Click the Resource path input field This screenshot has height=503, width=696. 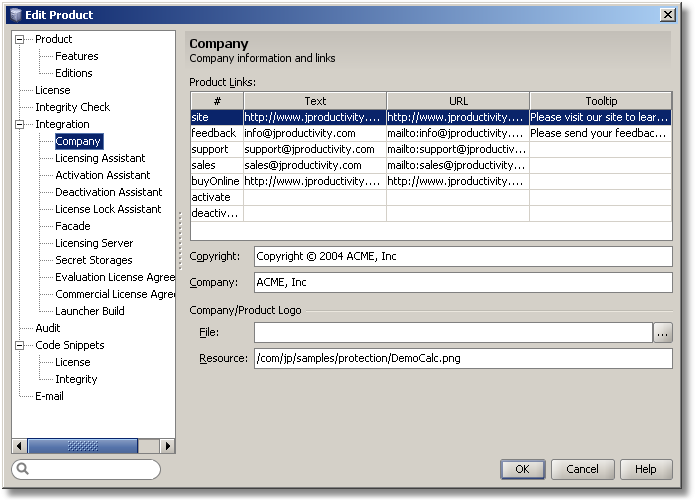pyautogui.click(x=463, y=358)
